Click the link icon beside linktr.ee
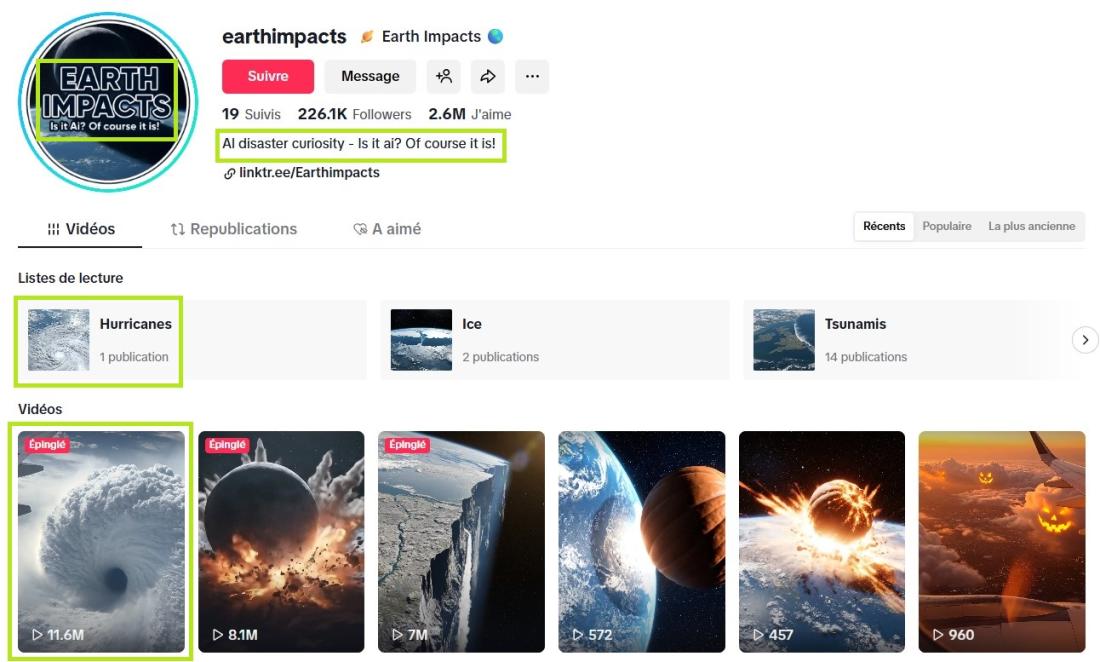 pyautogui.click(x=229, y=173)
